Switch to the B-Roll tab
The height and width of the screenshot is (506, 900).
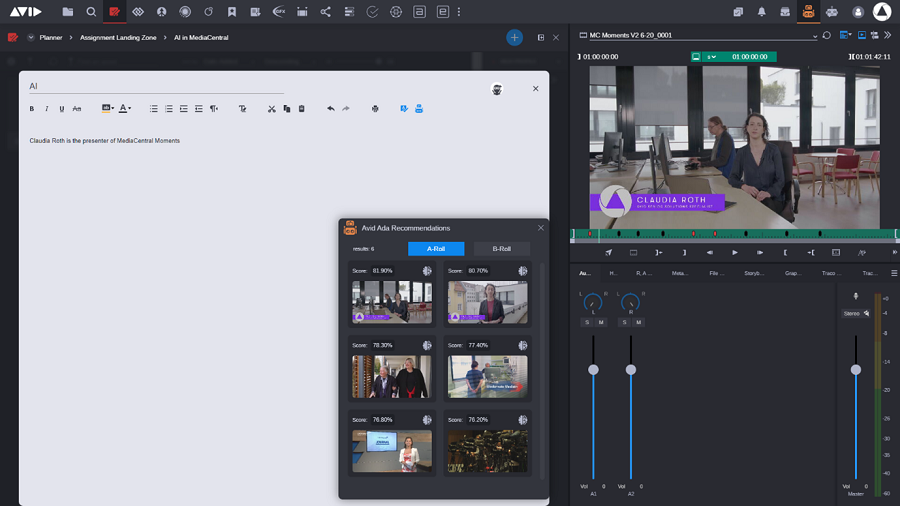pyautogui.click(x=502, y=249)
